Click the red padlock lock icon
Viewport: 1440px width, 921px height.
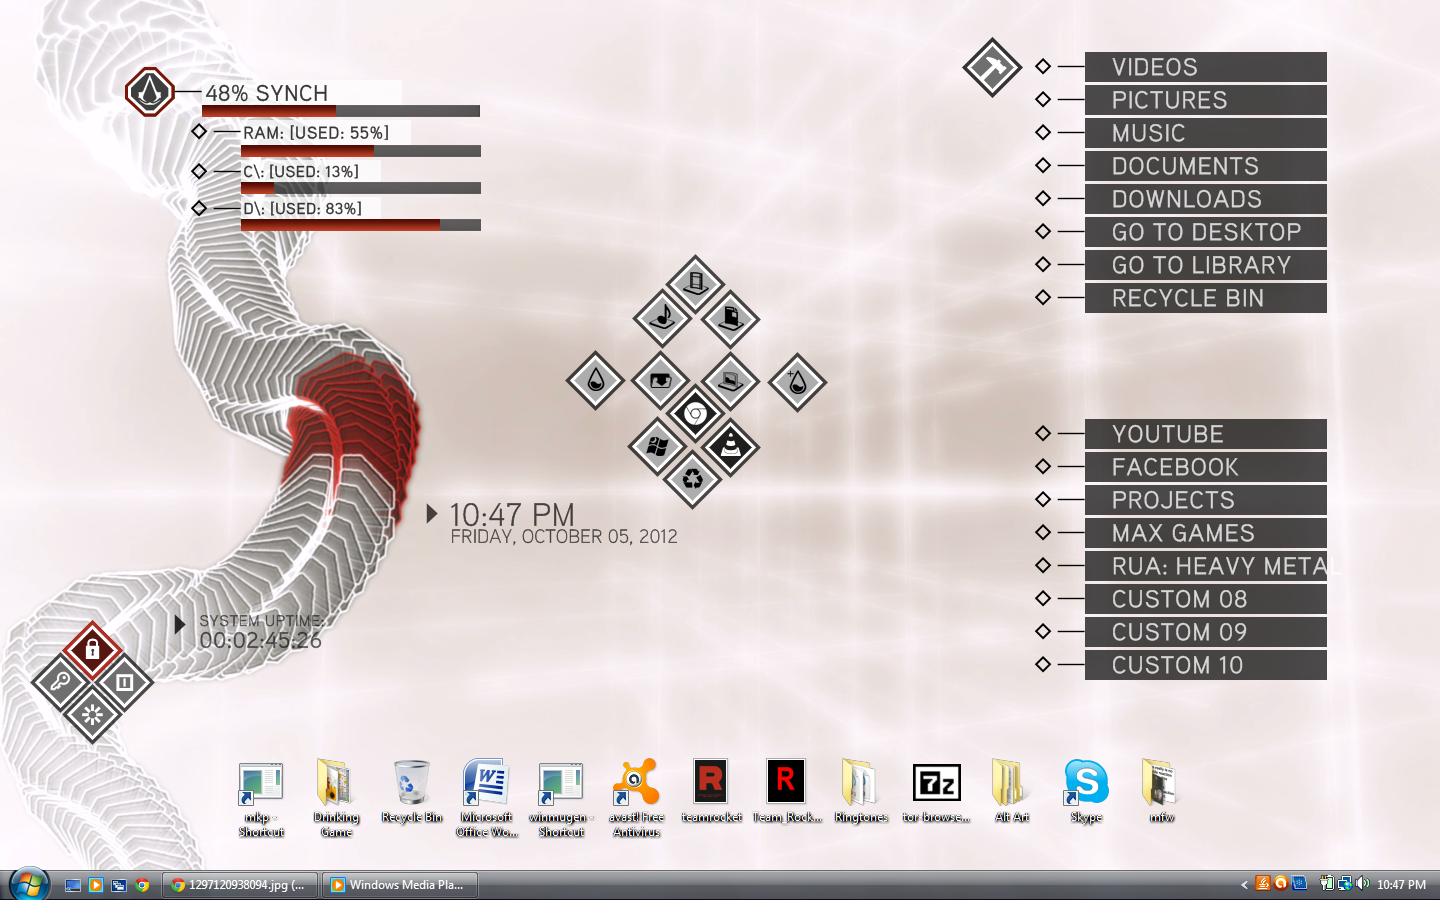92,650
